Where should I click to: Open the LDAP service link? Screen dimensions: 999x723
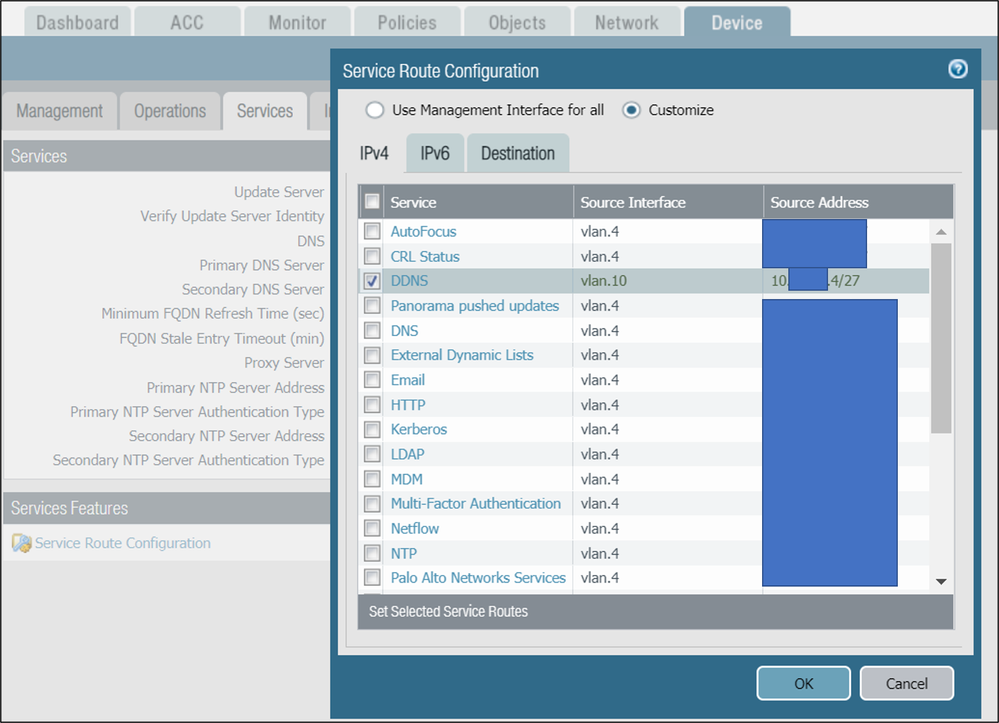(407, 454)
